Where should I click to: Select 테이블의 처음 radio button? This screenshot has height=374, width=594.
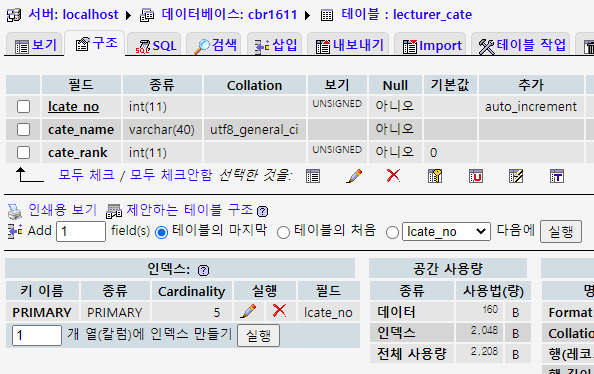(x=283, y=232)
